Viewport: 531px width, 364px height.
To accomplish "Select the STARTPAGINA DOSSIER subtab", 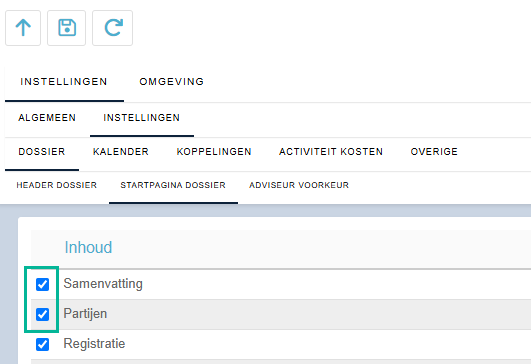I will pos(173,185).
